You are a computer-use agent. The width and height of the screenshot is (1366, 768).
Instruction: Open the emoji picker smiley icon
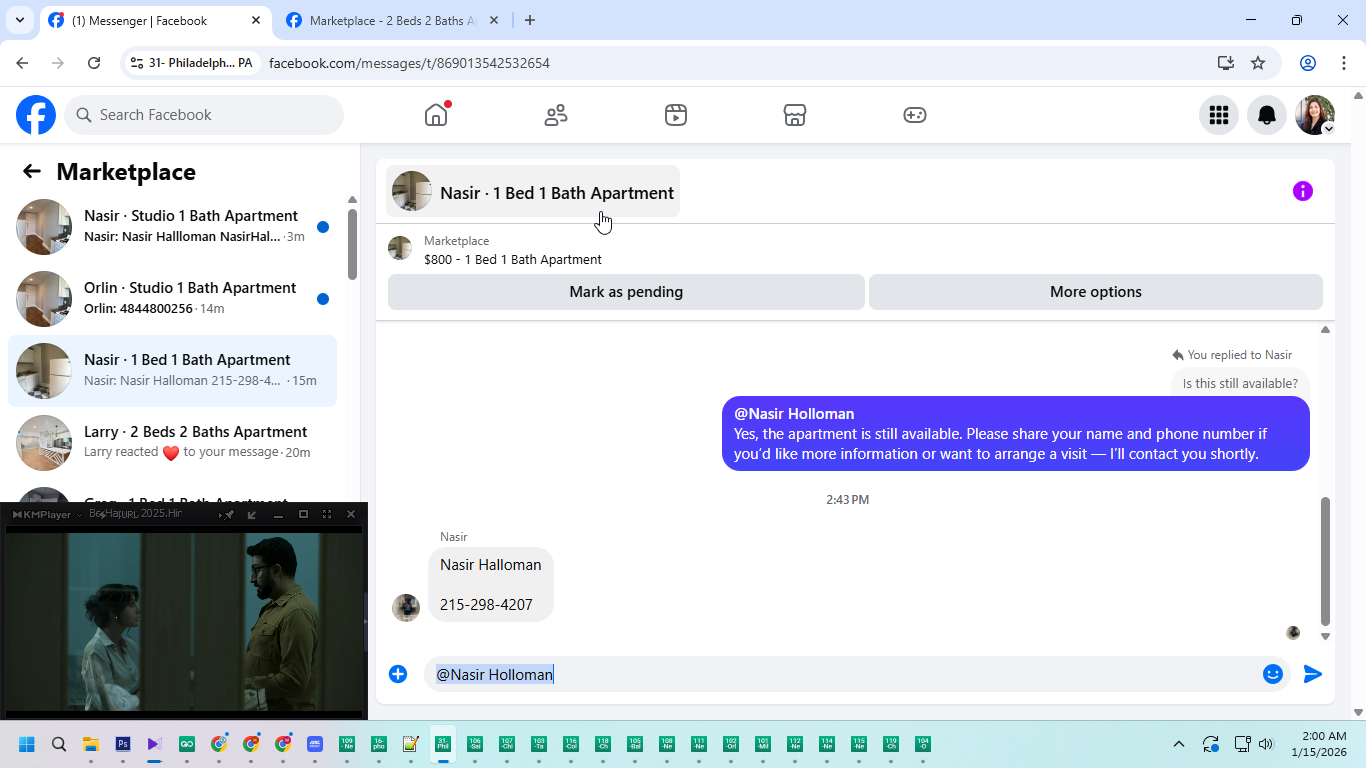[x=1273, y=674]
